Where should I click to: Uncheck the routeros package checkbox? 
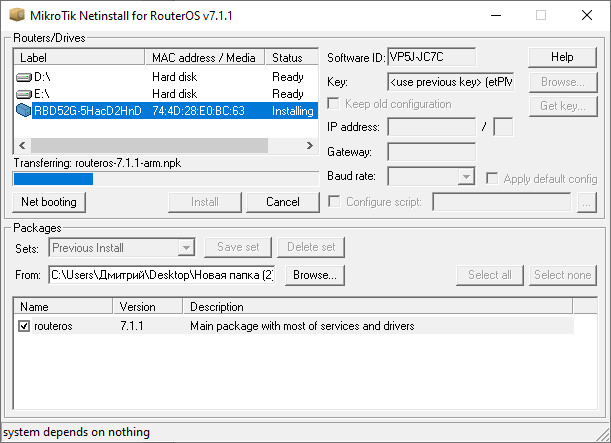(25, 326)
